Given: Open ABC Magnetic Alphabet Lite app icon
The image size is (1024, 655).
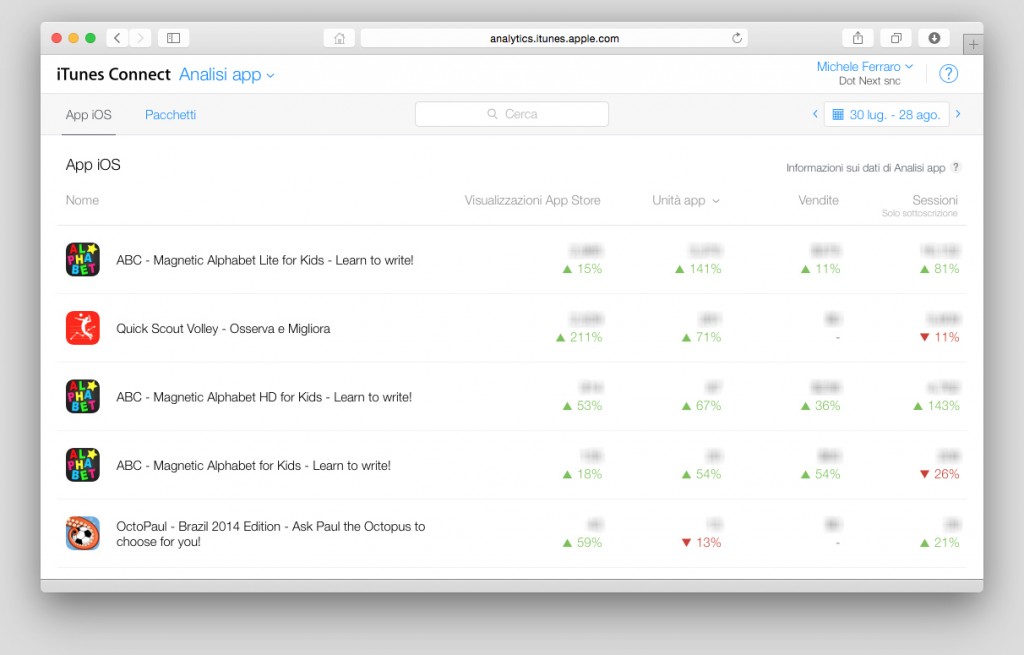Looking at the screenshot, I should tap(83, 259).
